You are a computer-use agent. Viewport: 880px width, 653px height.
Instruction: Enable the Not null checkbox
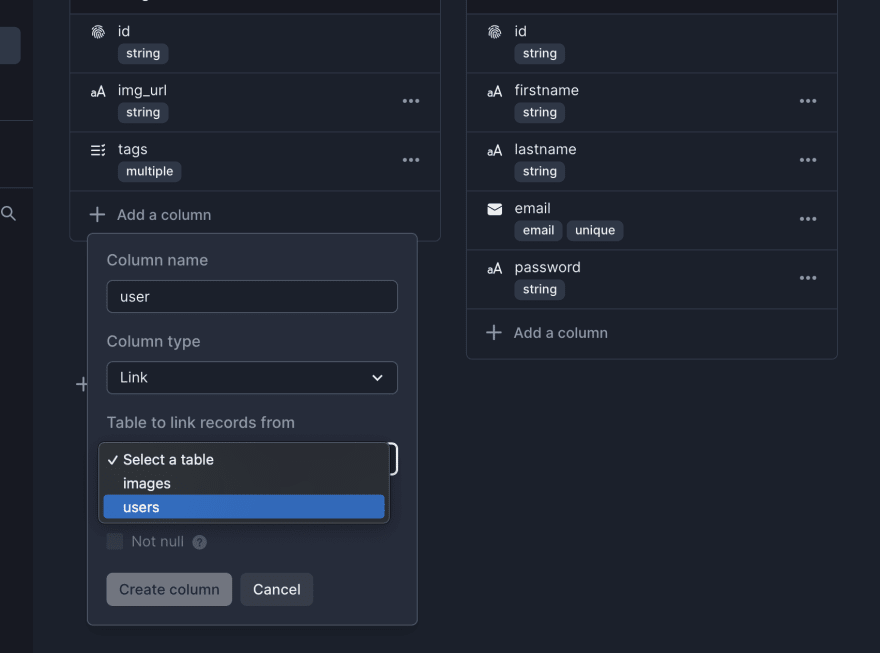(x=114, y=541)
